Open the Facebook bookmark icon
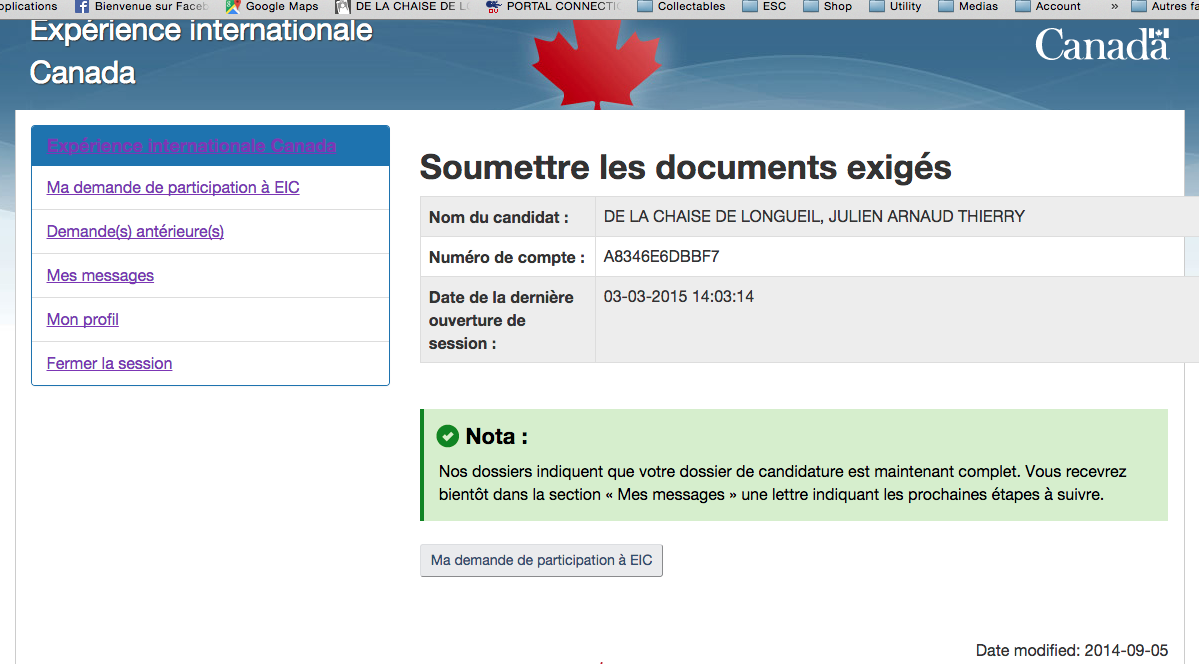 83,6
